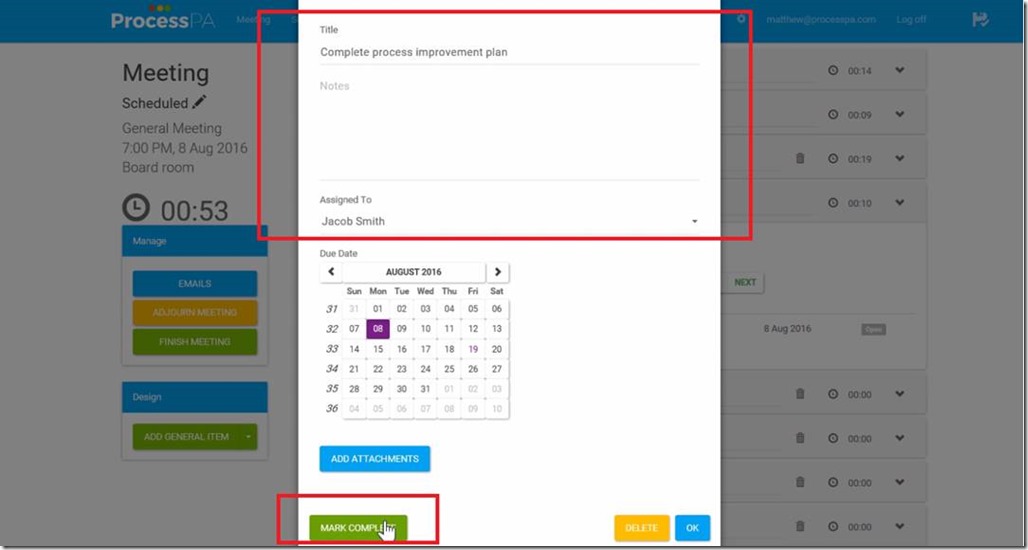The width and height of the screenshot is (1028, 550).
Task: Click the large meeting timer clock icon
Action: (x=136, y=208)
